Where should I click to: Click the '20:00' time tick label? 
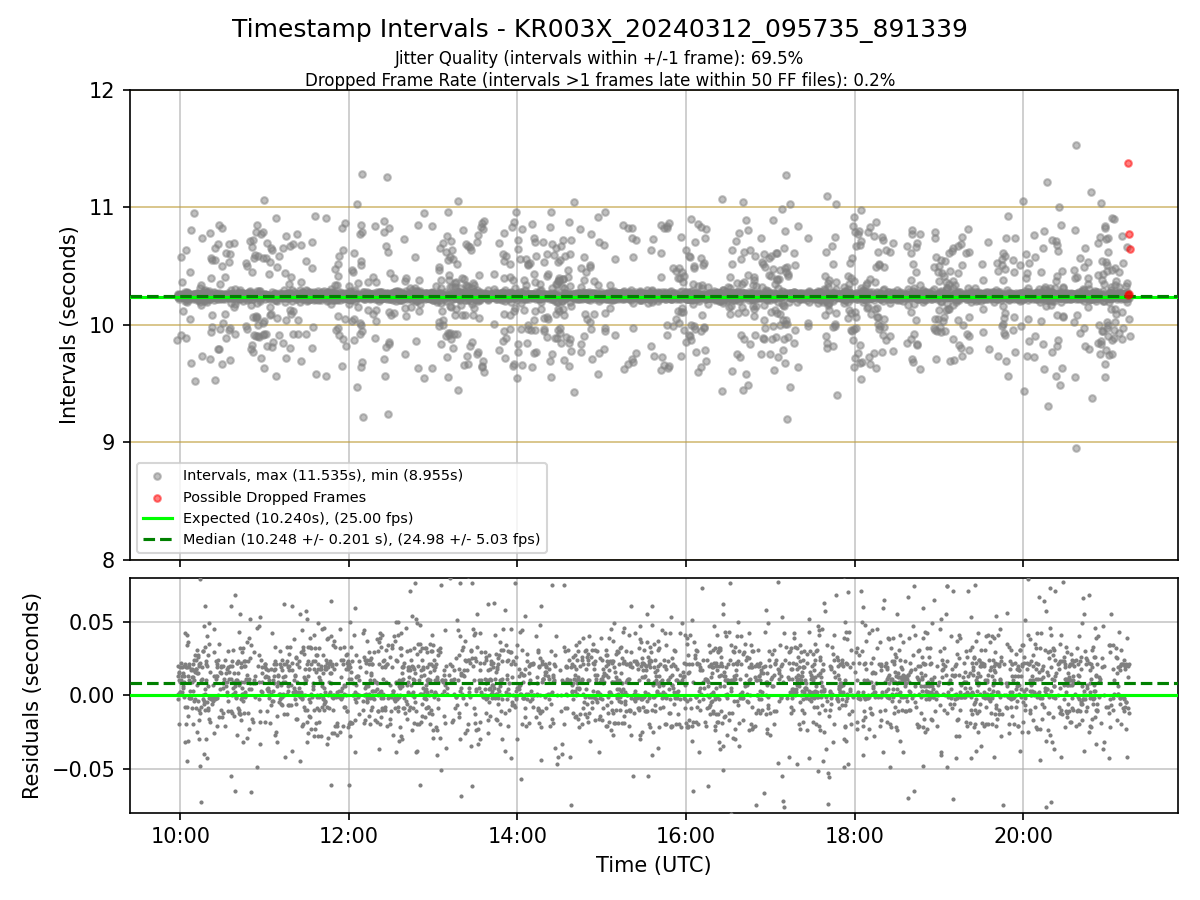click(x=1022, y=836)
